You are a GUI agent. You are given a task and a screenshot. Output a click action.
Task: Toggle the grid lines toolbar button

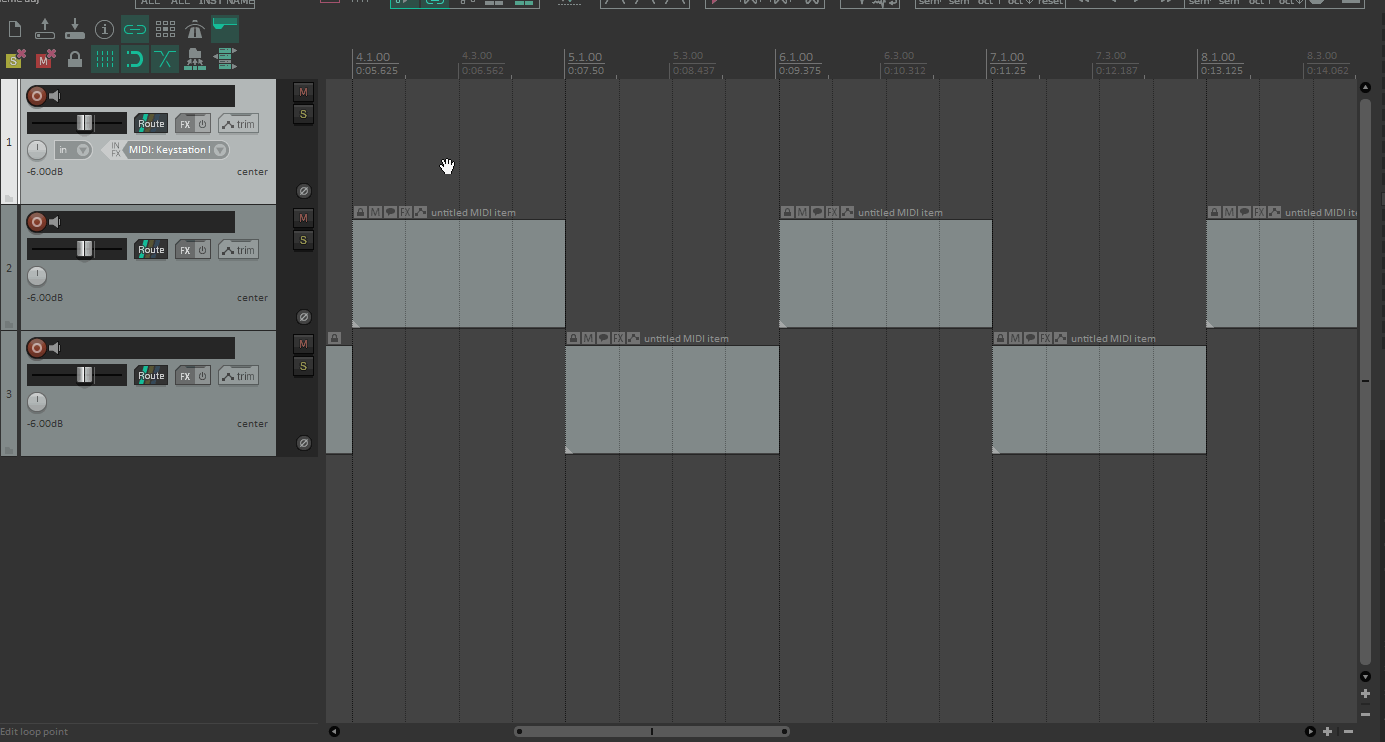(105, 60)
